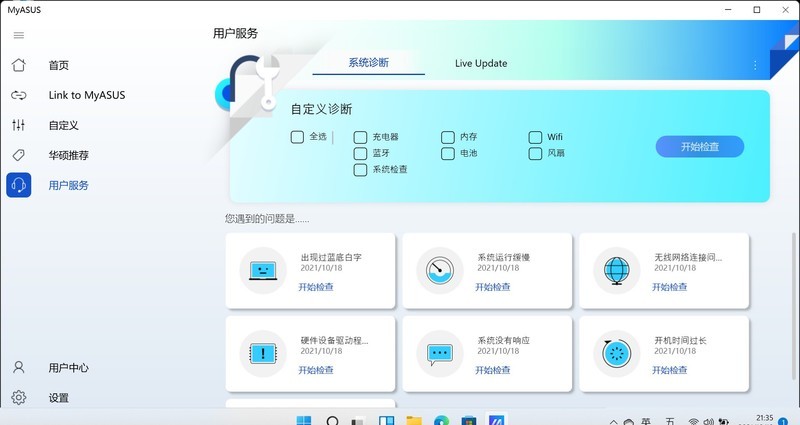Switch to the 系统诊断 tab
The image size is (800, 425).
(x=368, y=63)
